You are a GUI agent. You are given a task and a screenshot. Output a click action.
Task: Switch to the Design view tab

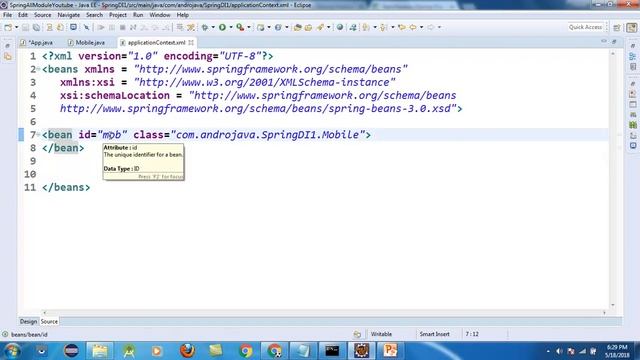[28, 322]
